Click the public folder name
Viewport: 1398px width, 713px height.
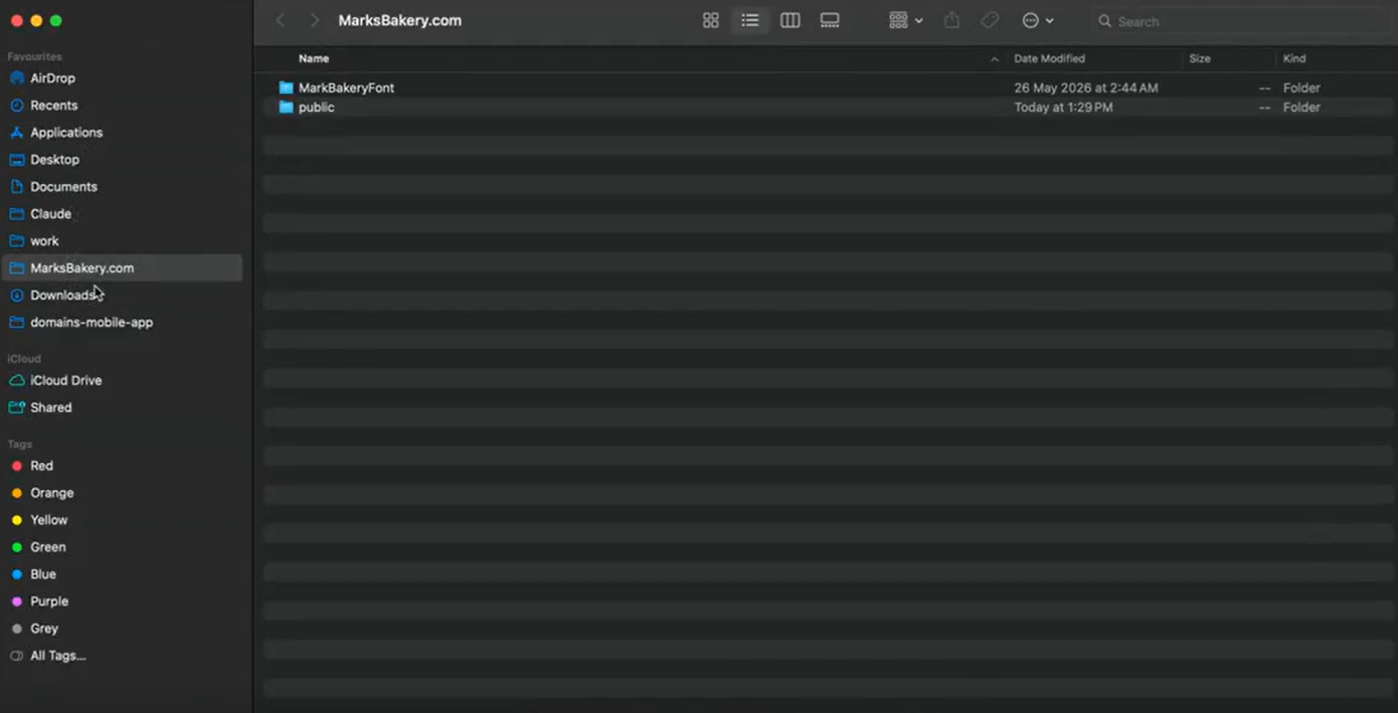316,107
